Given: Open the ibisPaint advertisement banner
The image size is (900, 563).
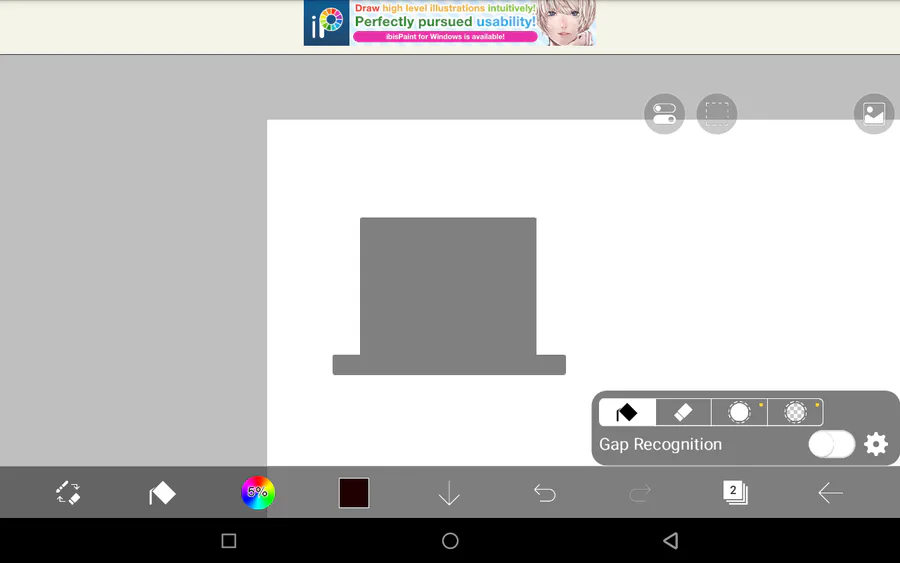Looking at the screenshot, I should point(449,23).
